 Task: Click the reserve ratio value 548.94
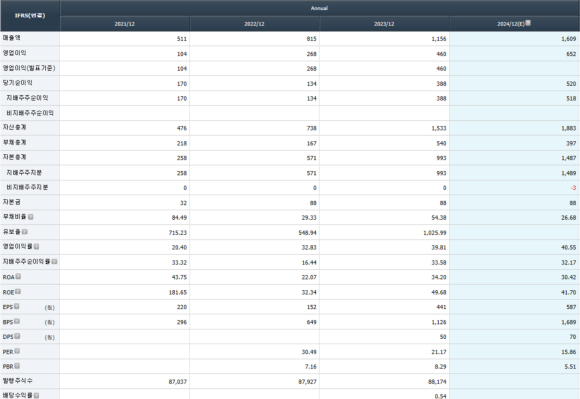click(x=307, y=233)
